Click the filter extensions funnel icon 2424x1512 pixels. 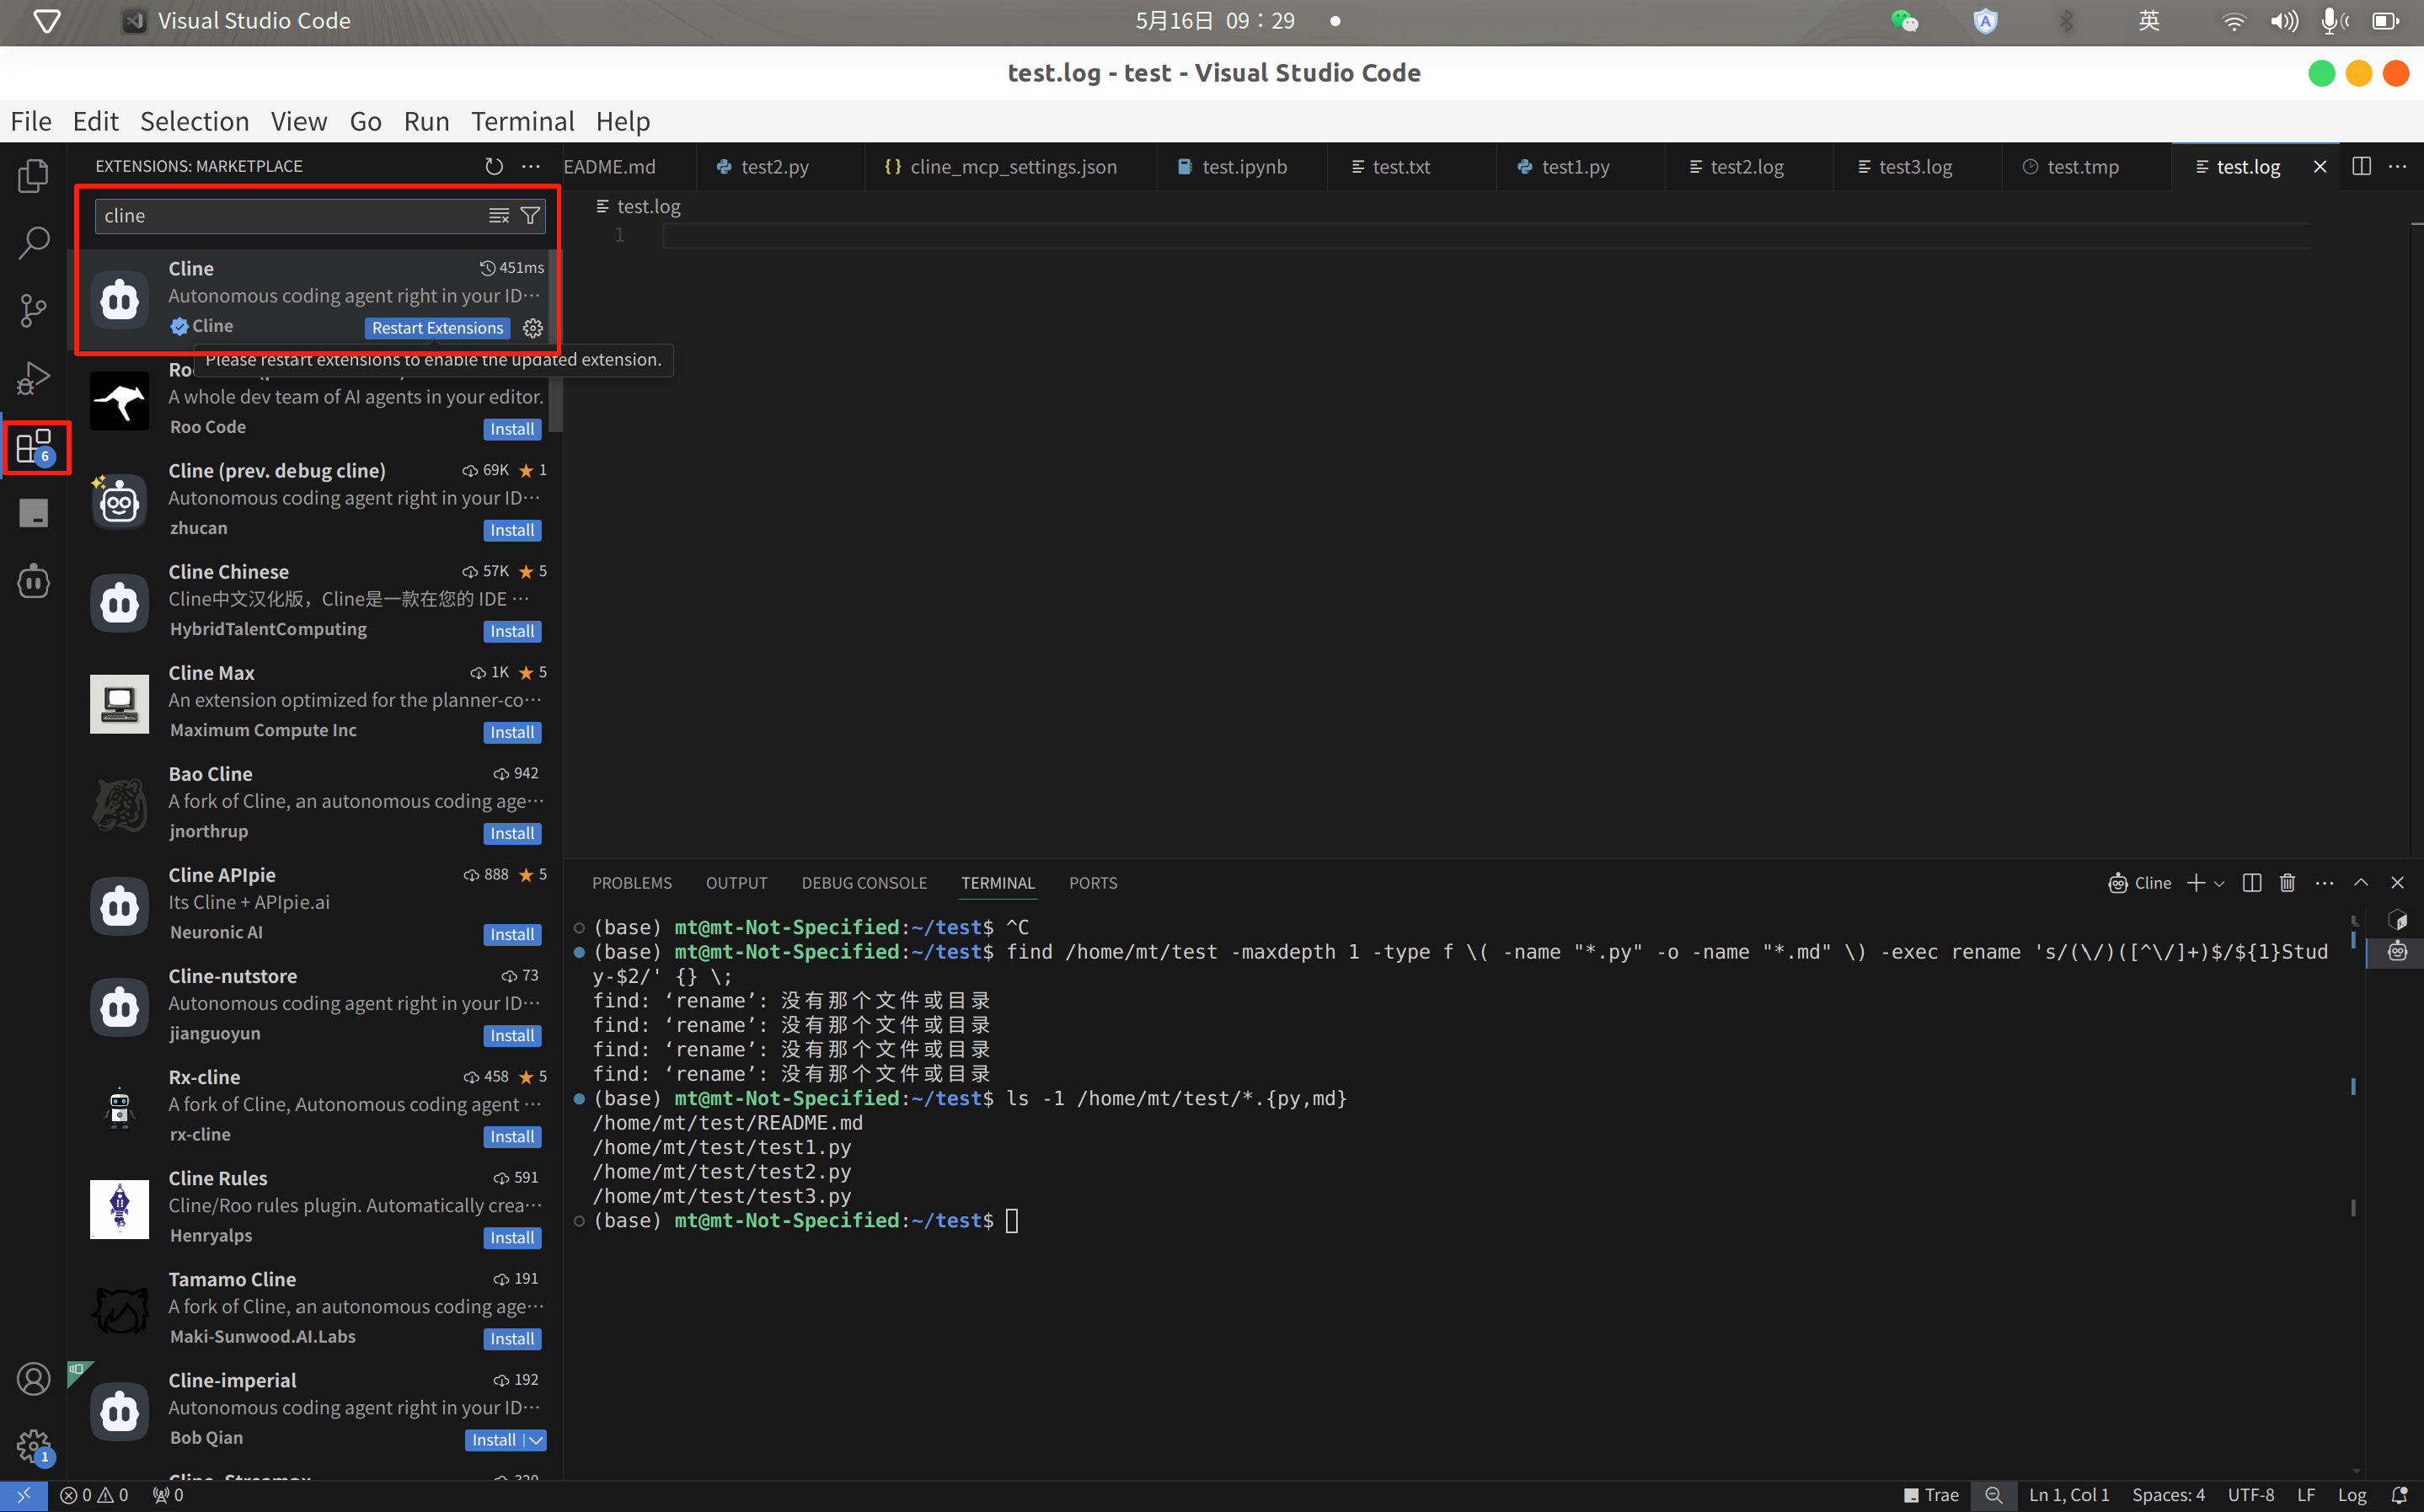[531, 216]
